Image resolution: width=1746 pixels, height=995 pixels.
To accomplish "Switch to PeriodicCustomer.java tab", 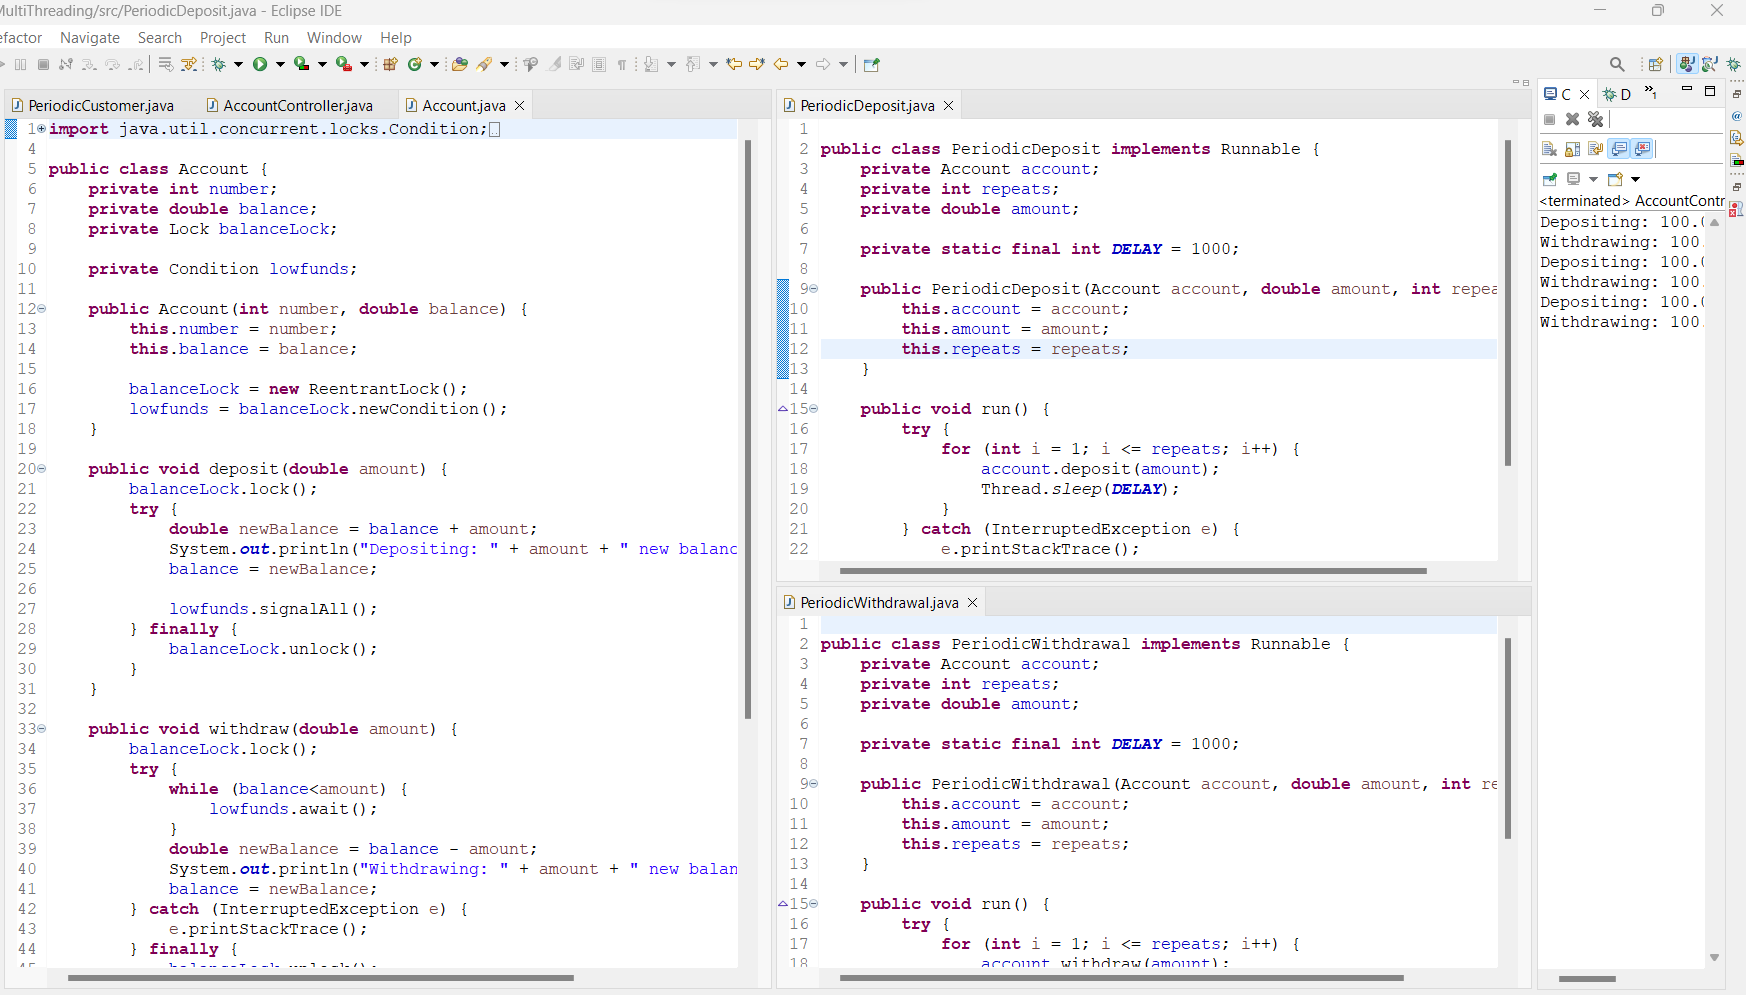I will [92, 105].
